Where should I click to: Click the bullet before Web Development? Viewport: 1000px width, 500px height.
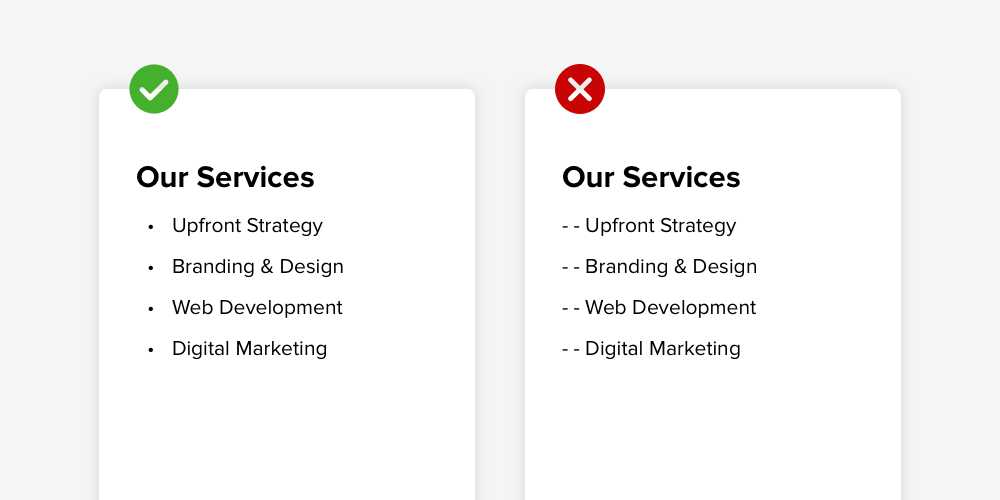coord(151,309)
